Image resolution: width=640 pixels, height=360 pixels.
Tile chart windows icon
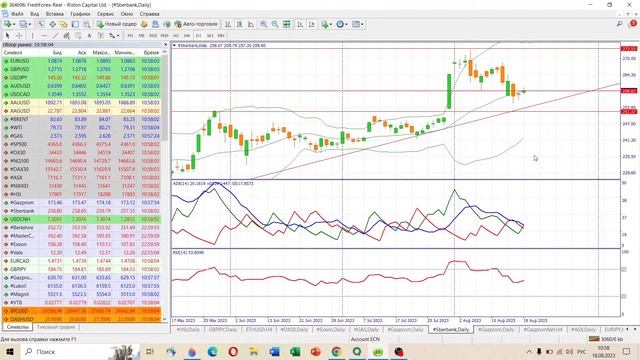click(x=287, y=24)
